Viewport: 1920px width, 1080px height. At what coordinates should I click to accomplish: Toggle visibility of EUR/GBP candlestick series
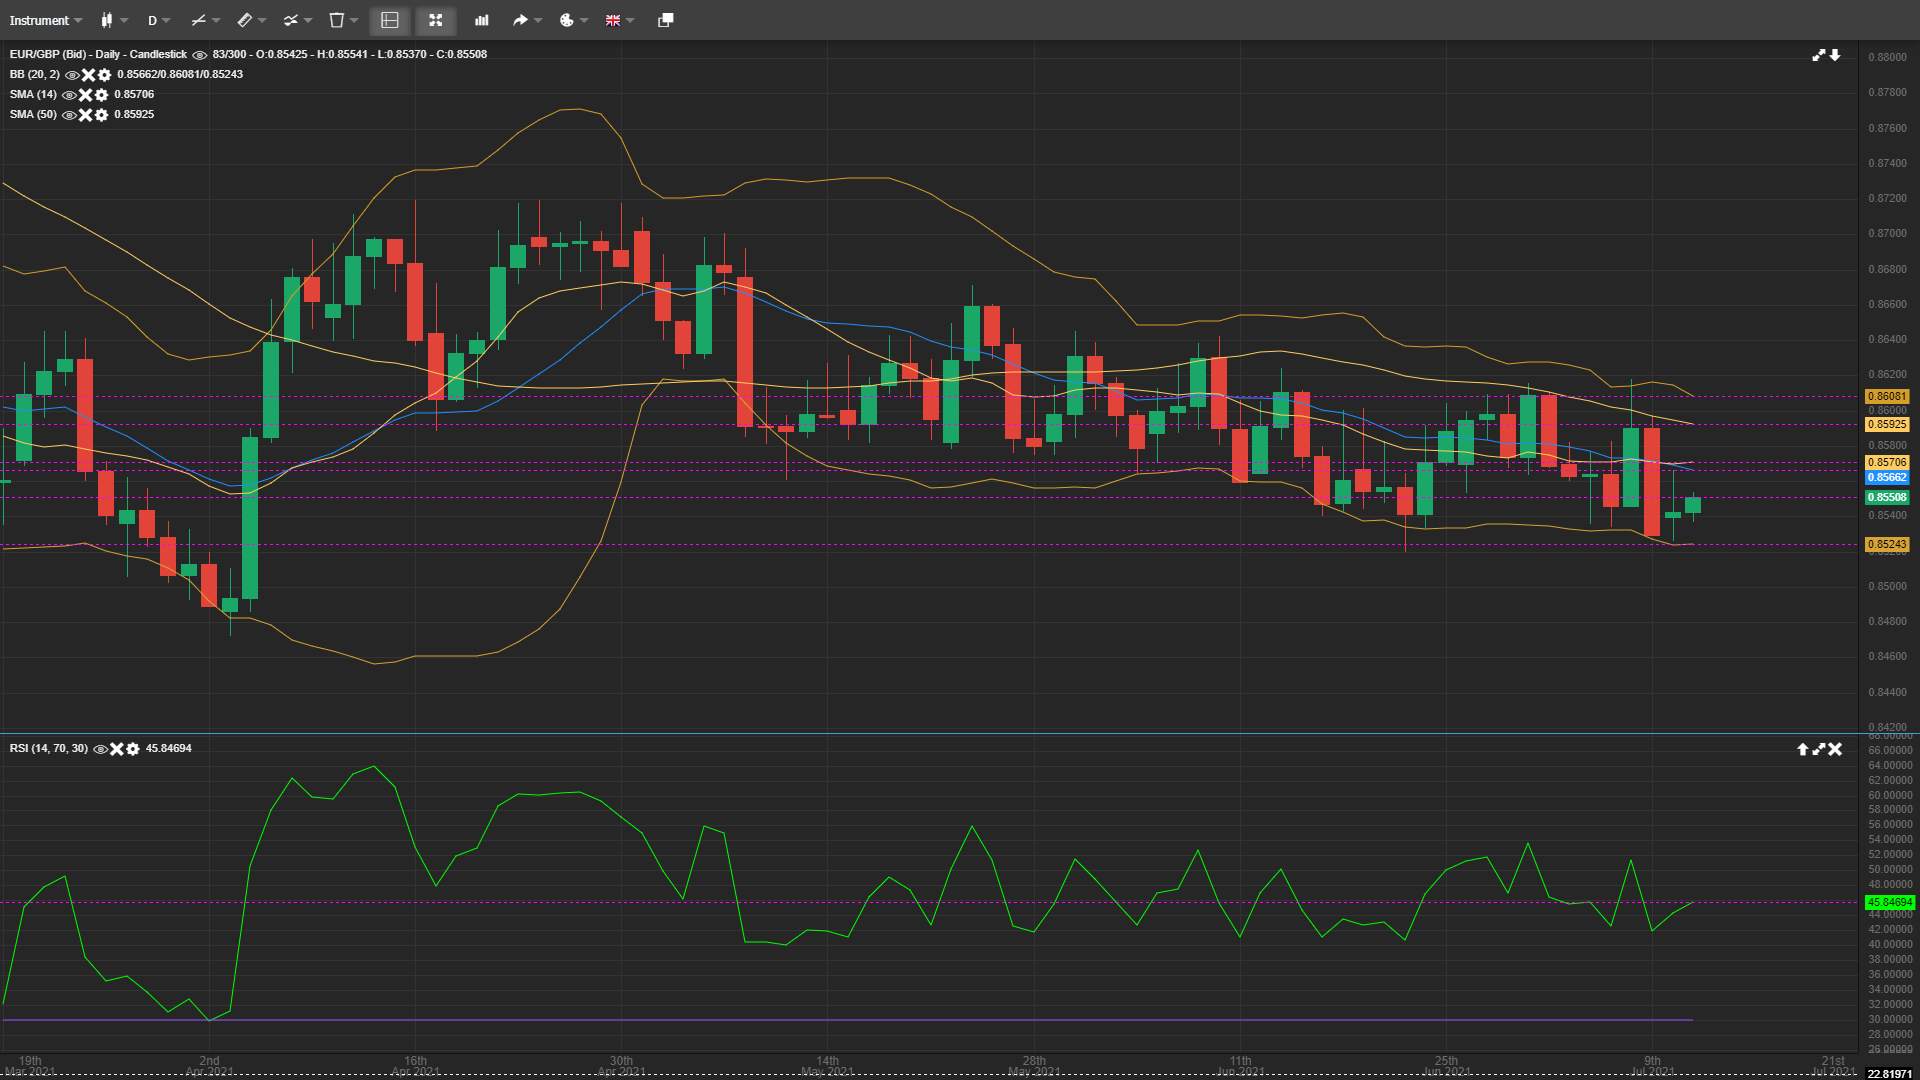[200, 55]
